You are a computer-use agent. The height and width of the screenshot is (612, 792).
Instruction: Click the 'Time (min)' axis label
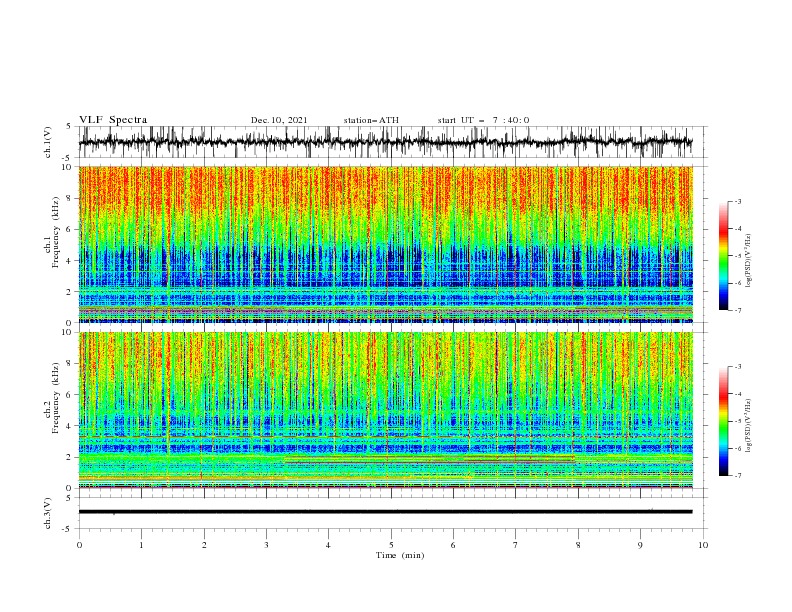tap(400, 555)
